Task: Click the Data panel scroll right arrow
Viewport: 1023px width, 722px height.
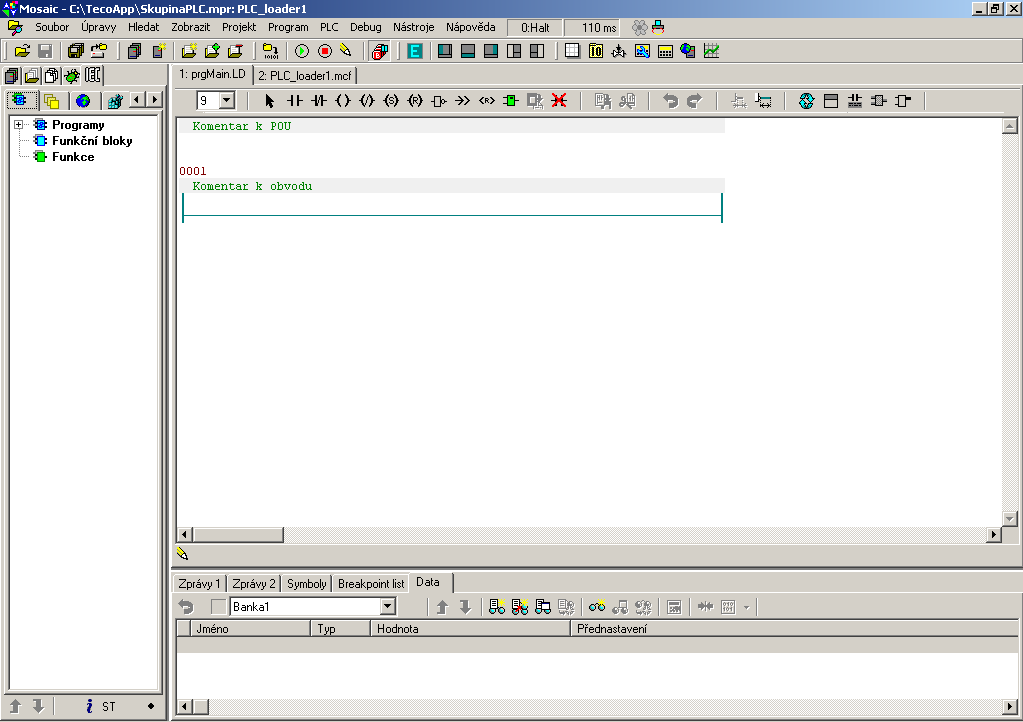Action: 1009,706
